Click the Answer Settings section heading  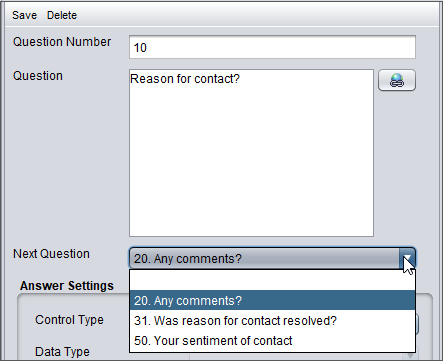click(x=67, y=286)
